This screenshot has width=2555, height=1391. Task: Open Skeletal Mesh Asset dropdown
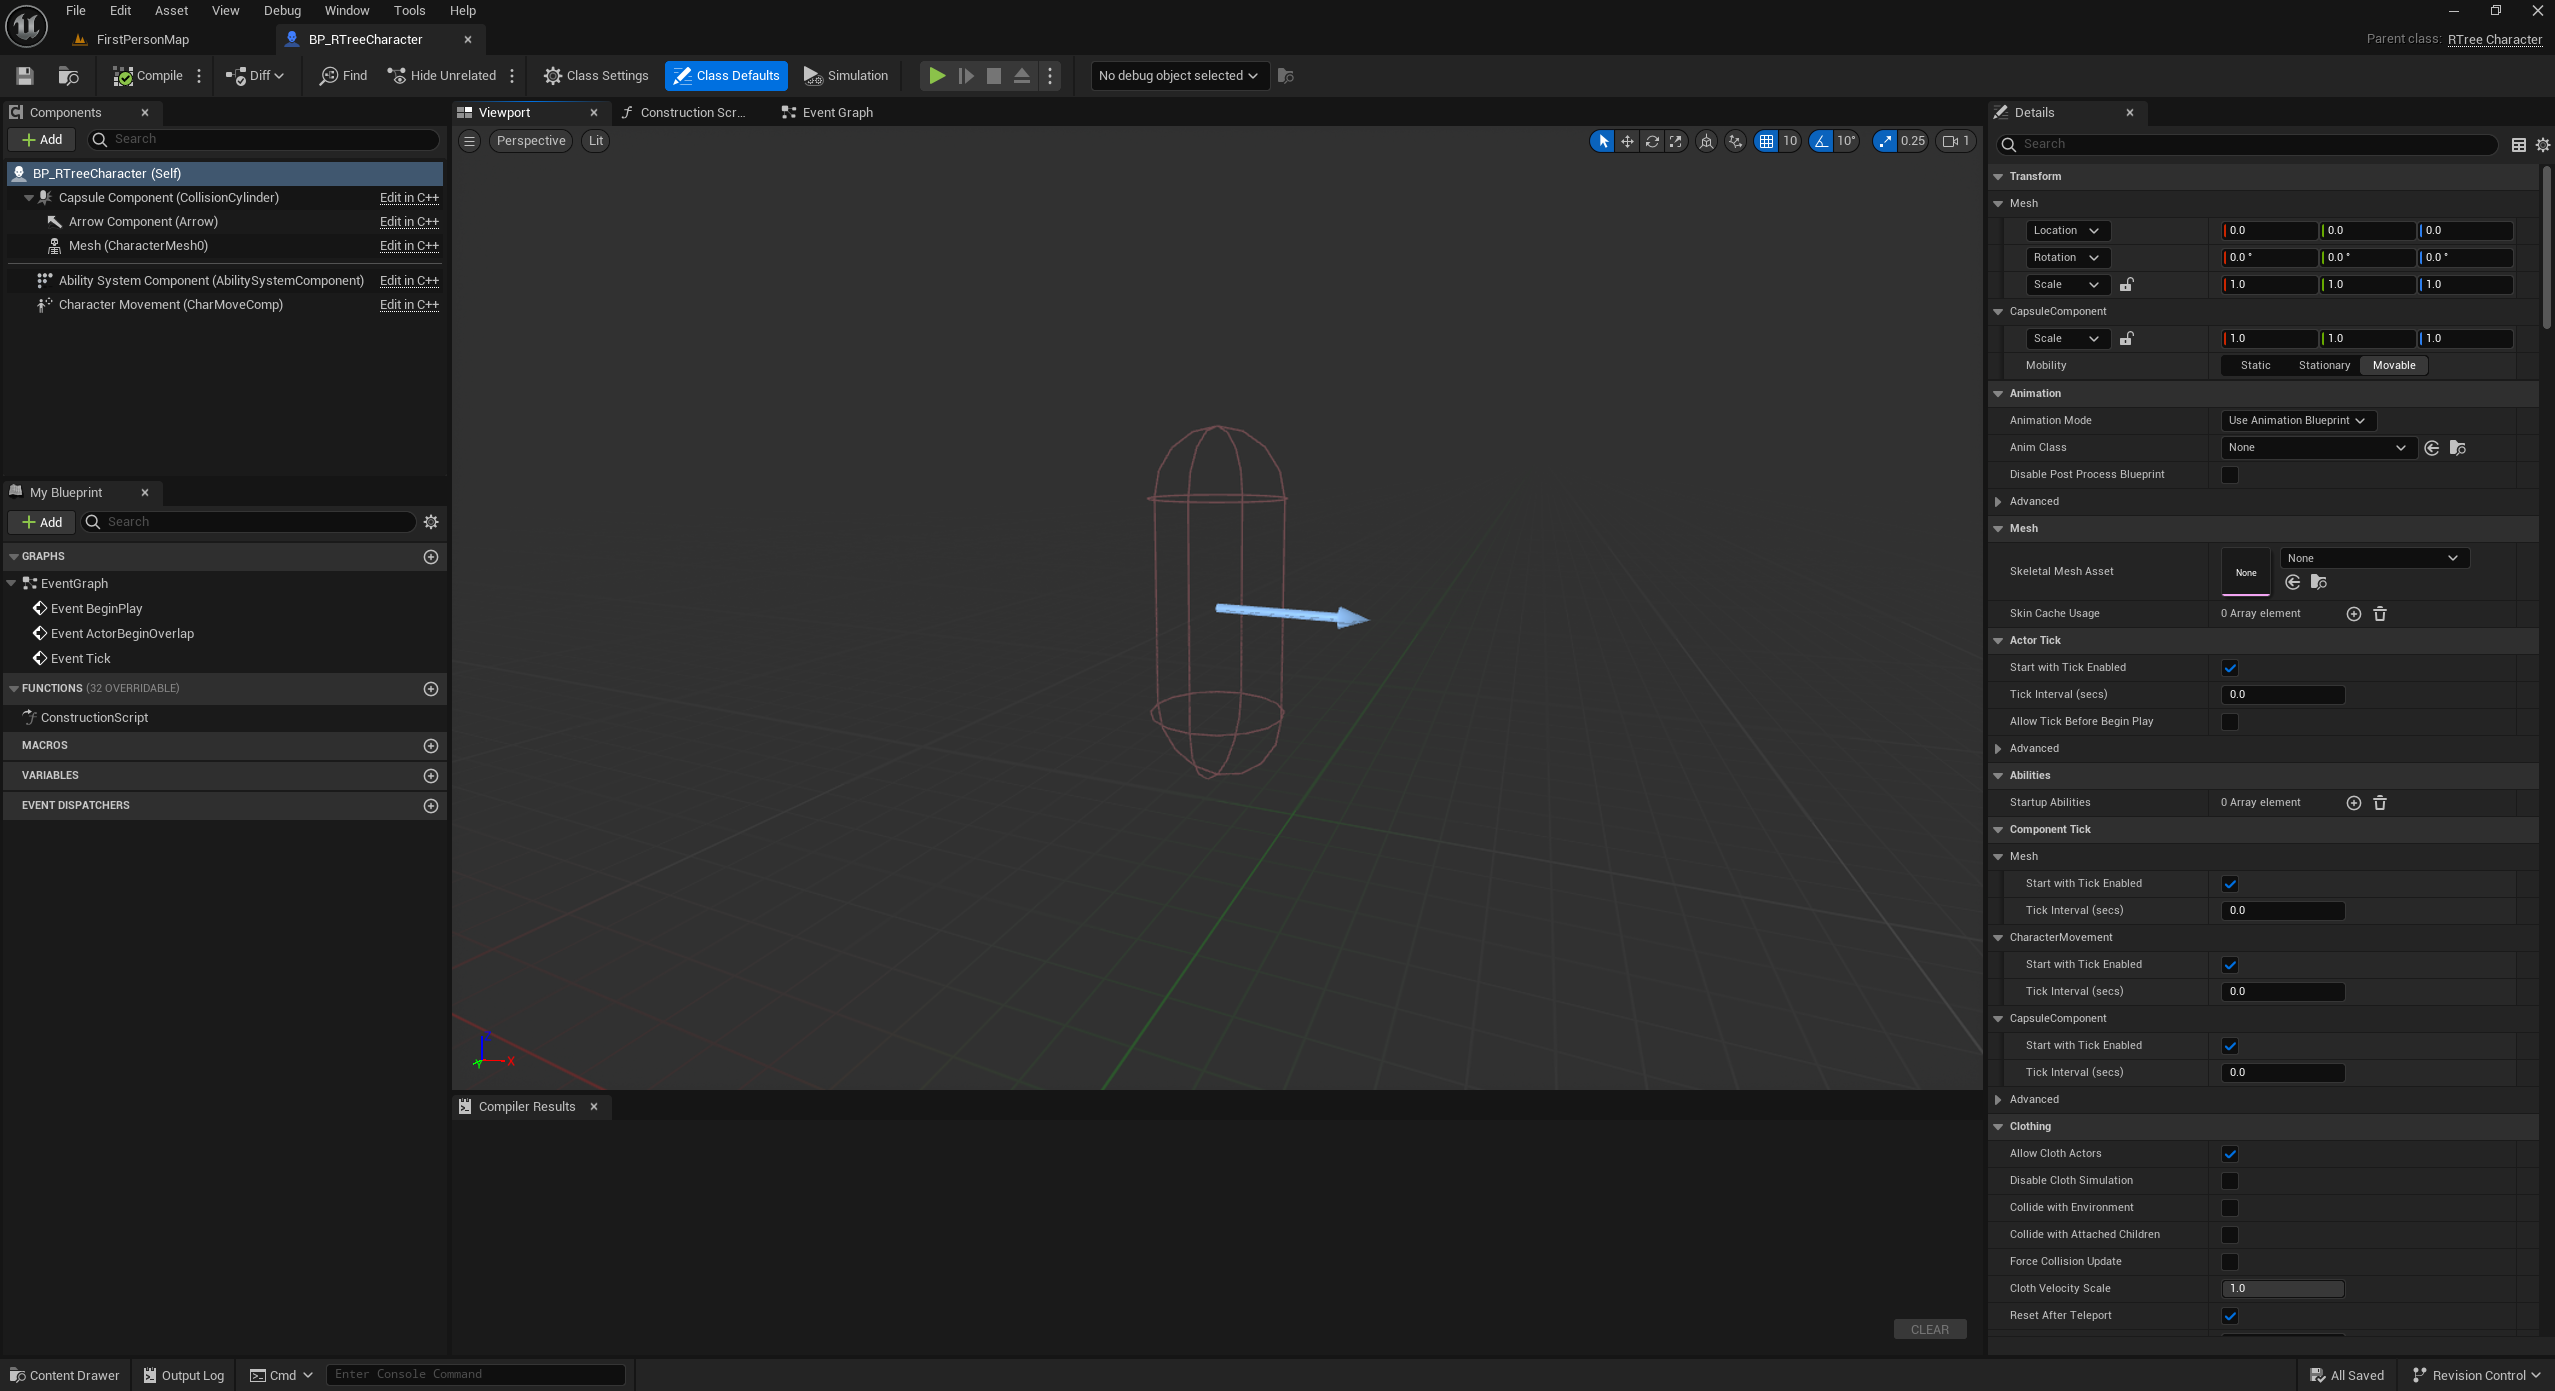tap(2374, 559)
